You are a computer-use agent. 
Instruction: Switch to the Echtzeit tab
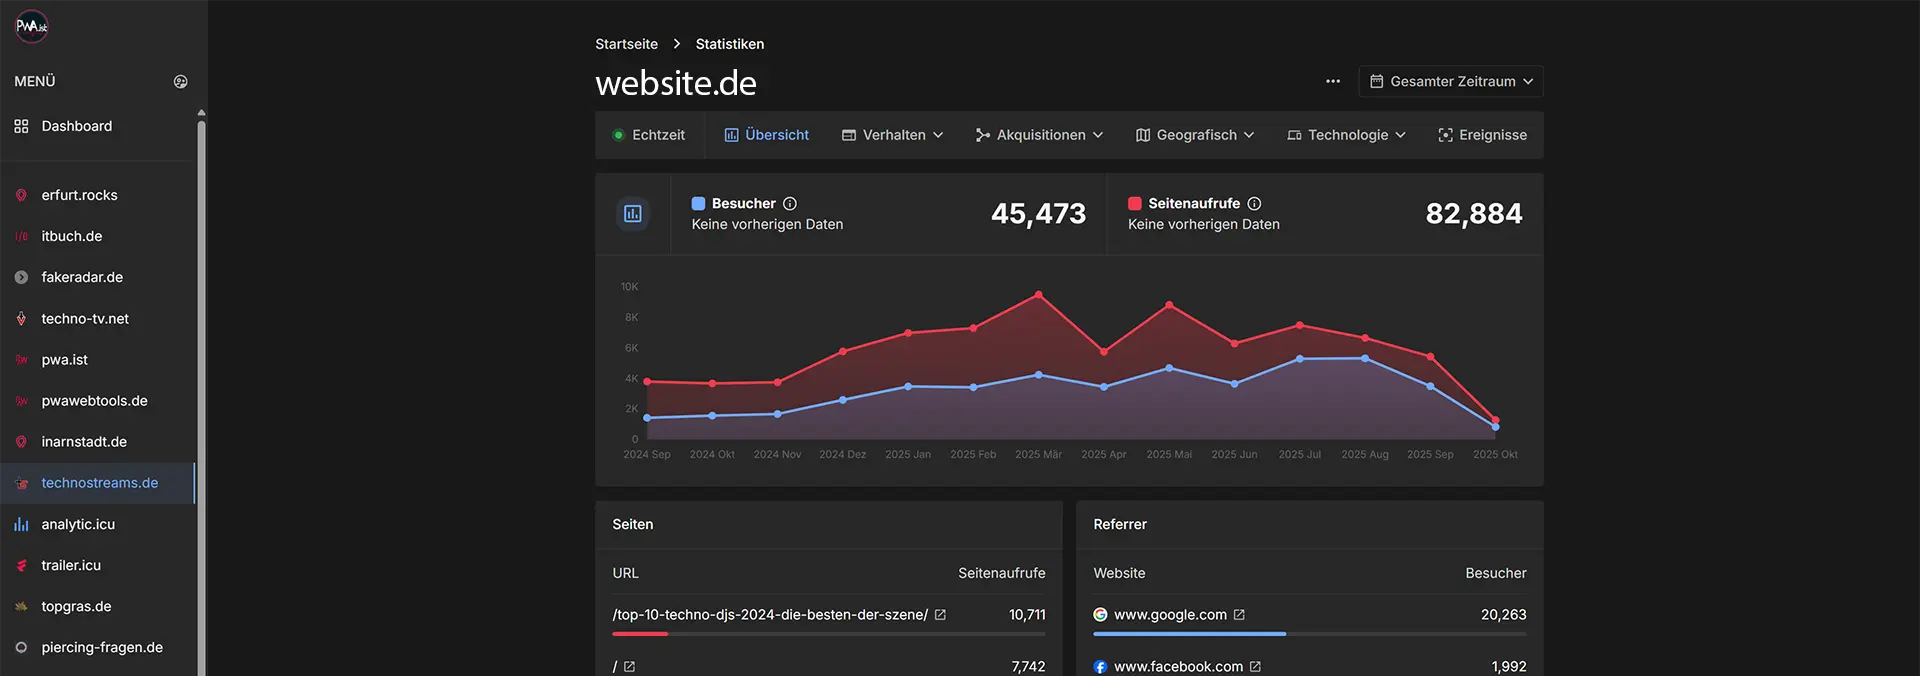[649, 135]
